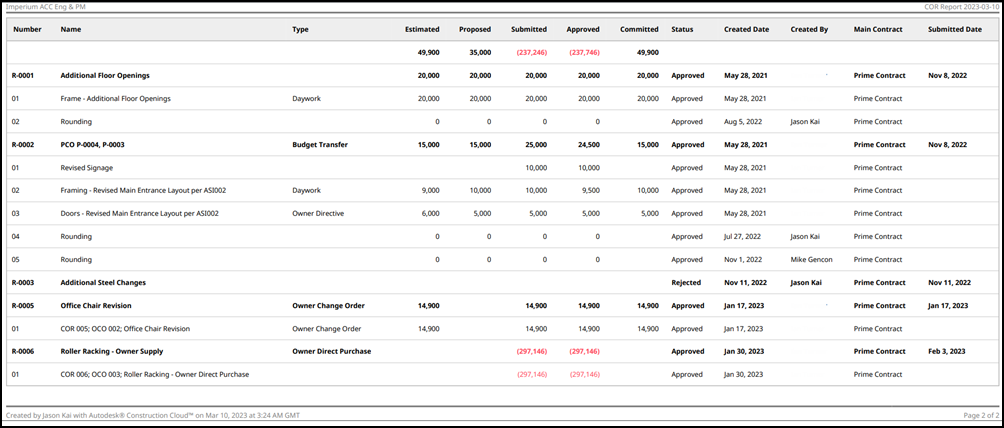Click the Proposed column header

click(x=474, y=29)
